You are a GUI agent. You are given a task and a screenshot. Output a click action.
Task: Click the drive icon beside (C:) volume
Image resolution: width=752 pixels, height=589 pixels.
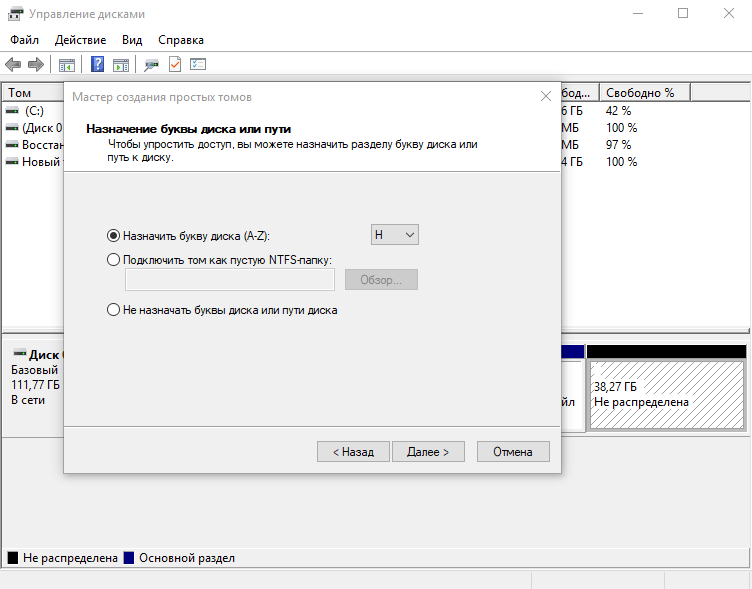pos(12,111)
